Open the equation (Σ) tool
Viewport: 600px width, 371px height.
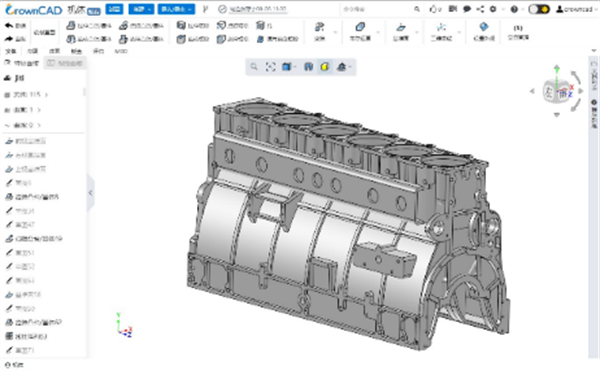point(518,28)
